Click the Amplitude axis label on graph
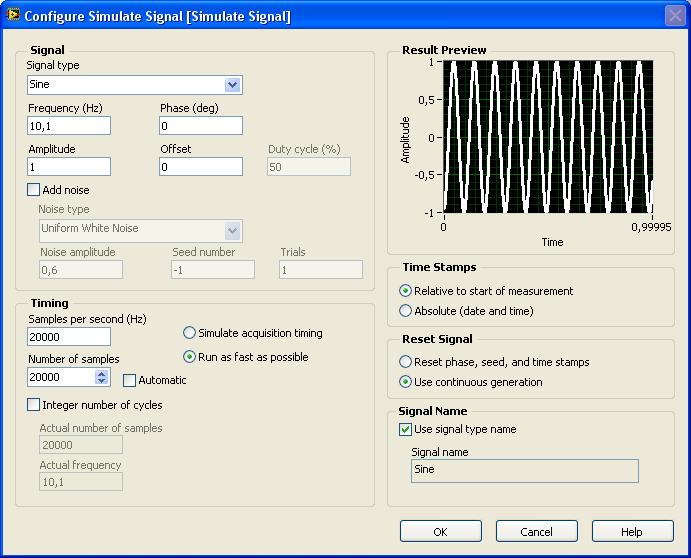The width and height of the screenshot is (691, 558). (405, 140)
